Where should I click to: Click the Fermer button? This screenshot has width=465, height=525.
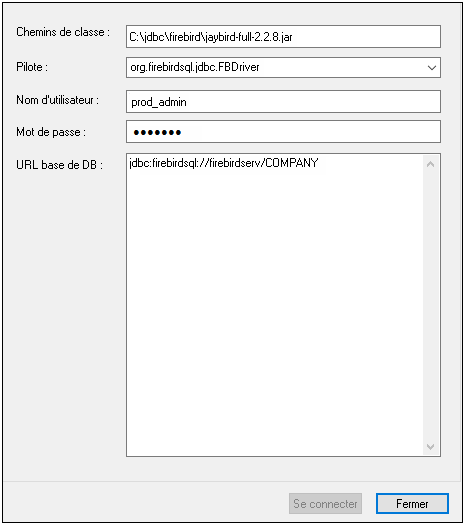click(412, 503)
